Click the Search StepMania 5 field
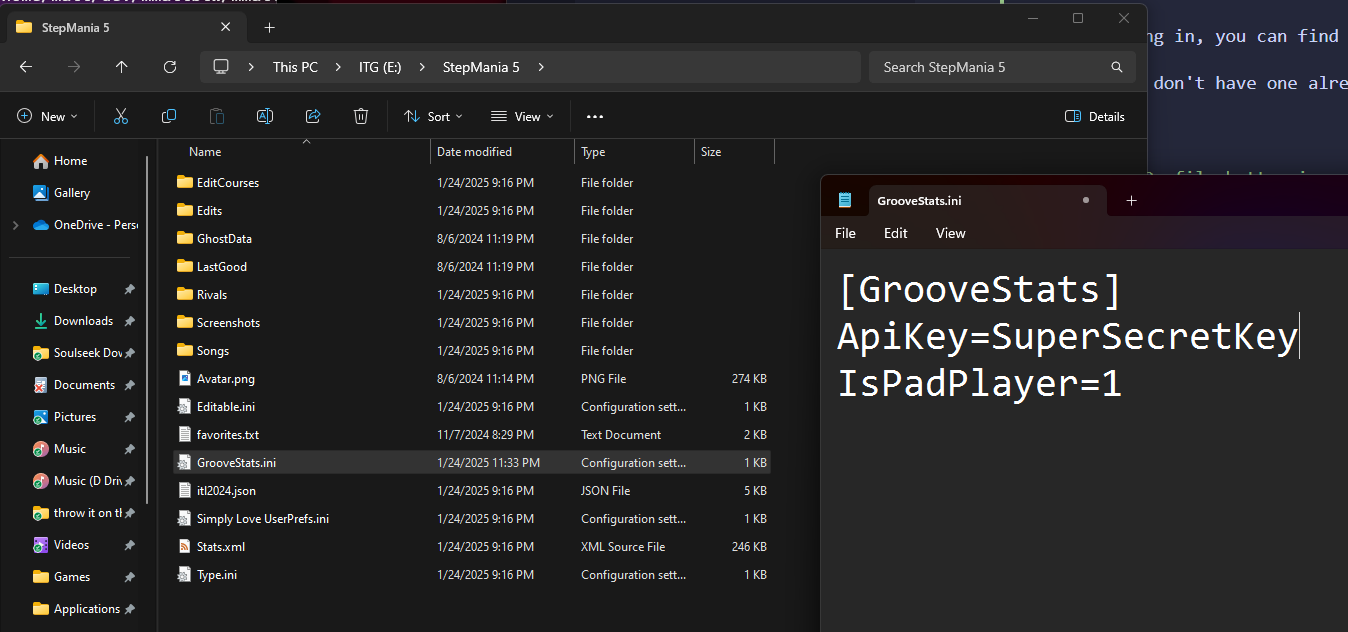Viewport: 1348px width, 632px height. tap(990, 67)
